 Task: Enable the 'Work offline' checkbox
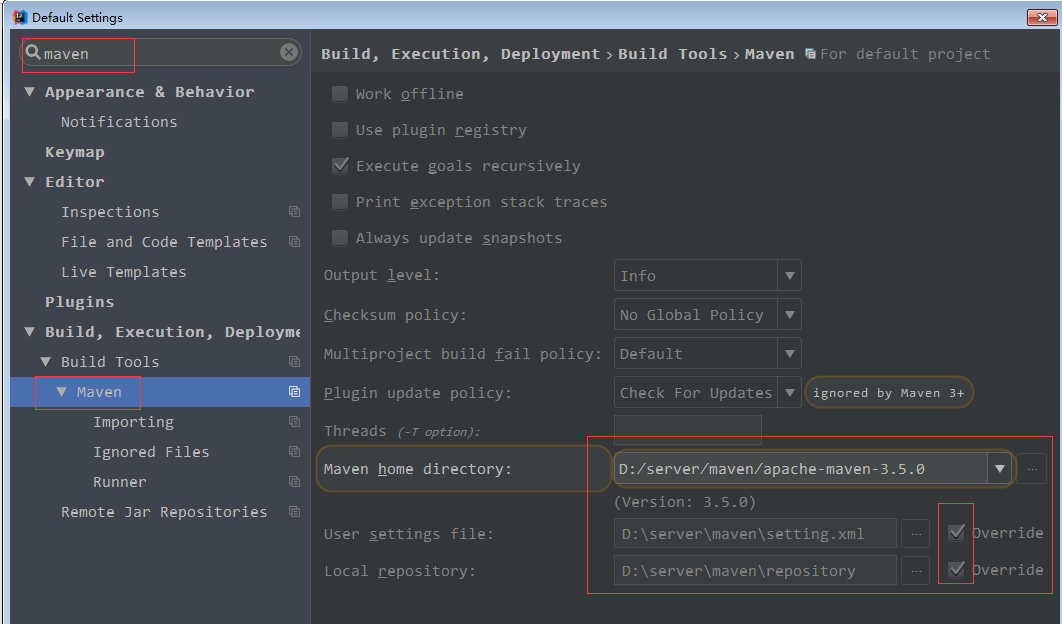(x=339, y=93)
